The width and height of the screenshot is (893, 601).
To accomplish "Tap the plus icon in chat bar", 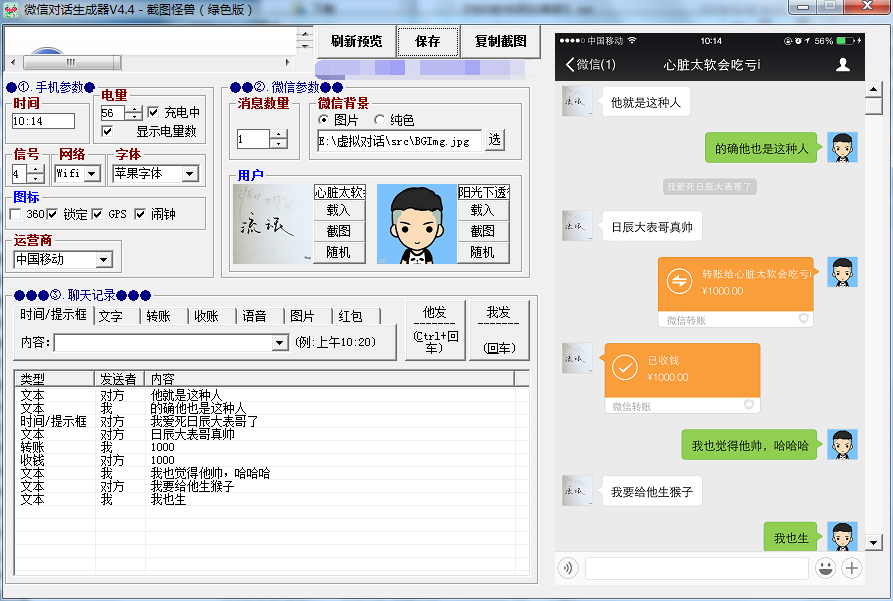I will pos(851,568).
